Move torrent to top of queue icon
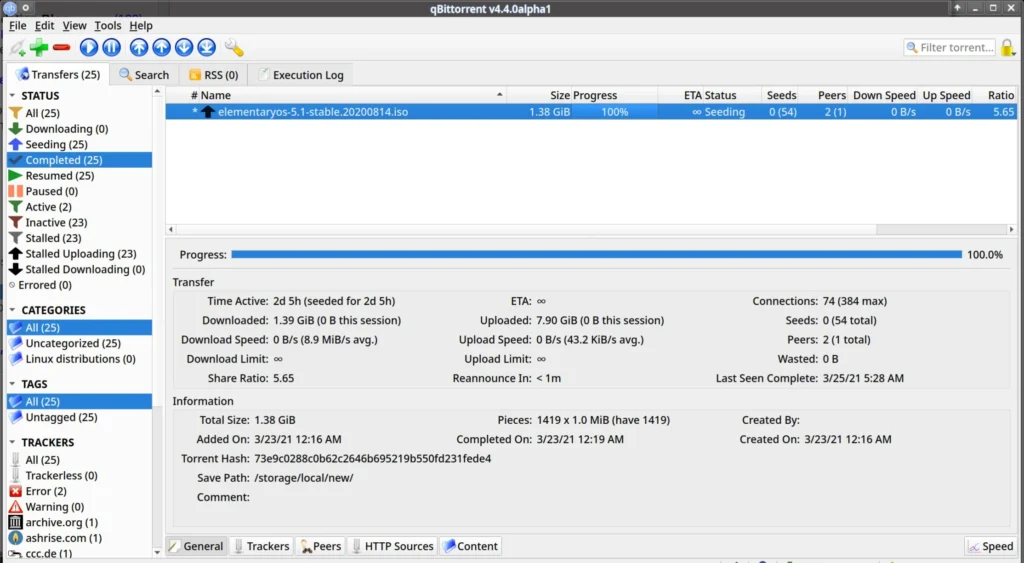Screen dimensions: 1024x563 tap(138, 47)
